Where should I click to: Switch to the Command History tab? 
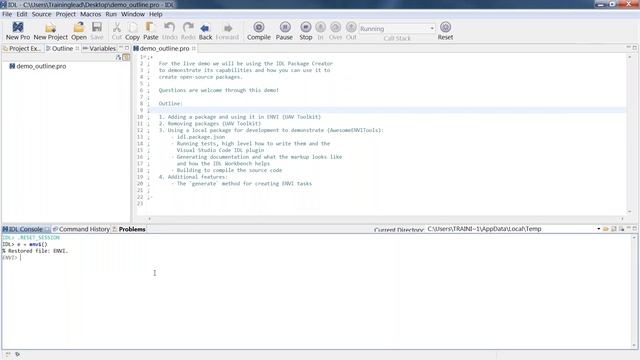coord(81,229)
